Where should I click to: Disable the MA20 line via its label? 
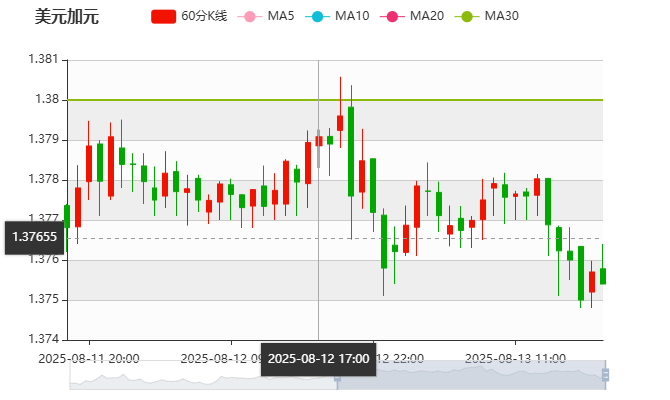click(427, 16)
